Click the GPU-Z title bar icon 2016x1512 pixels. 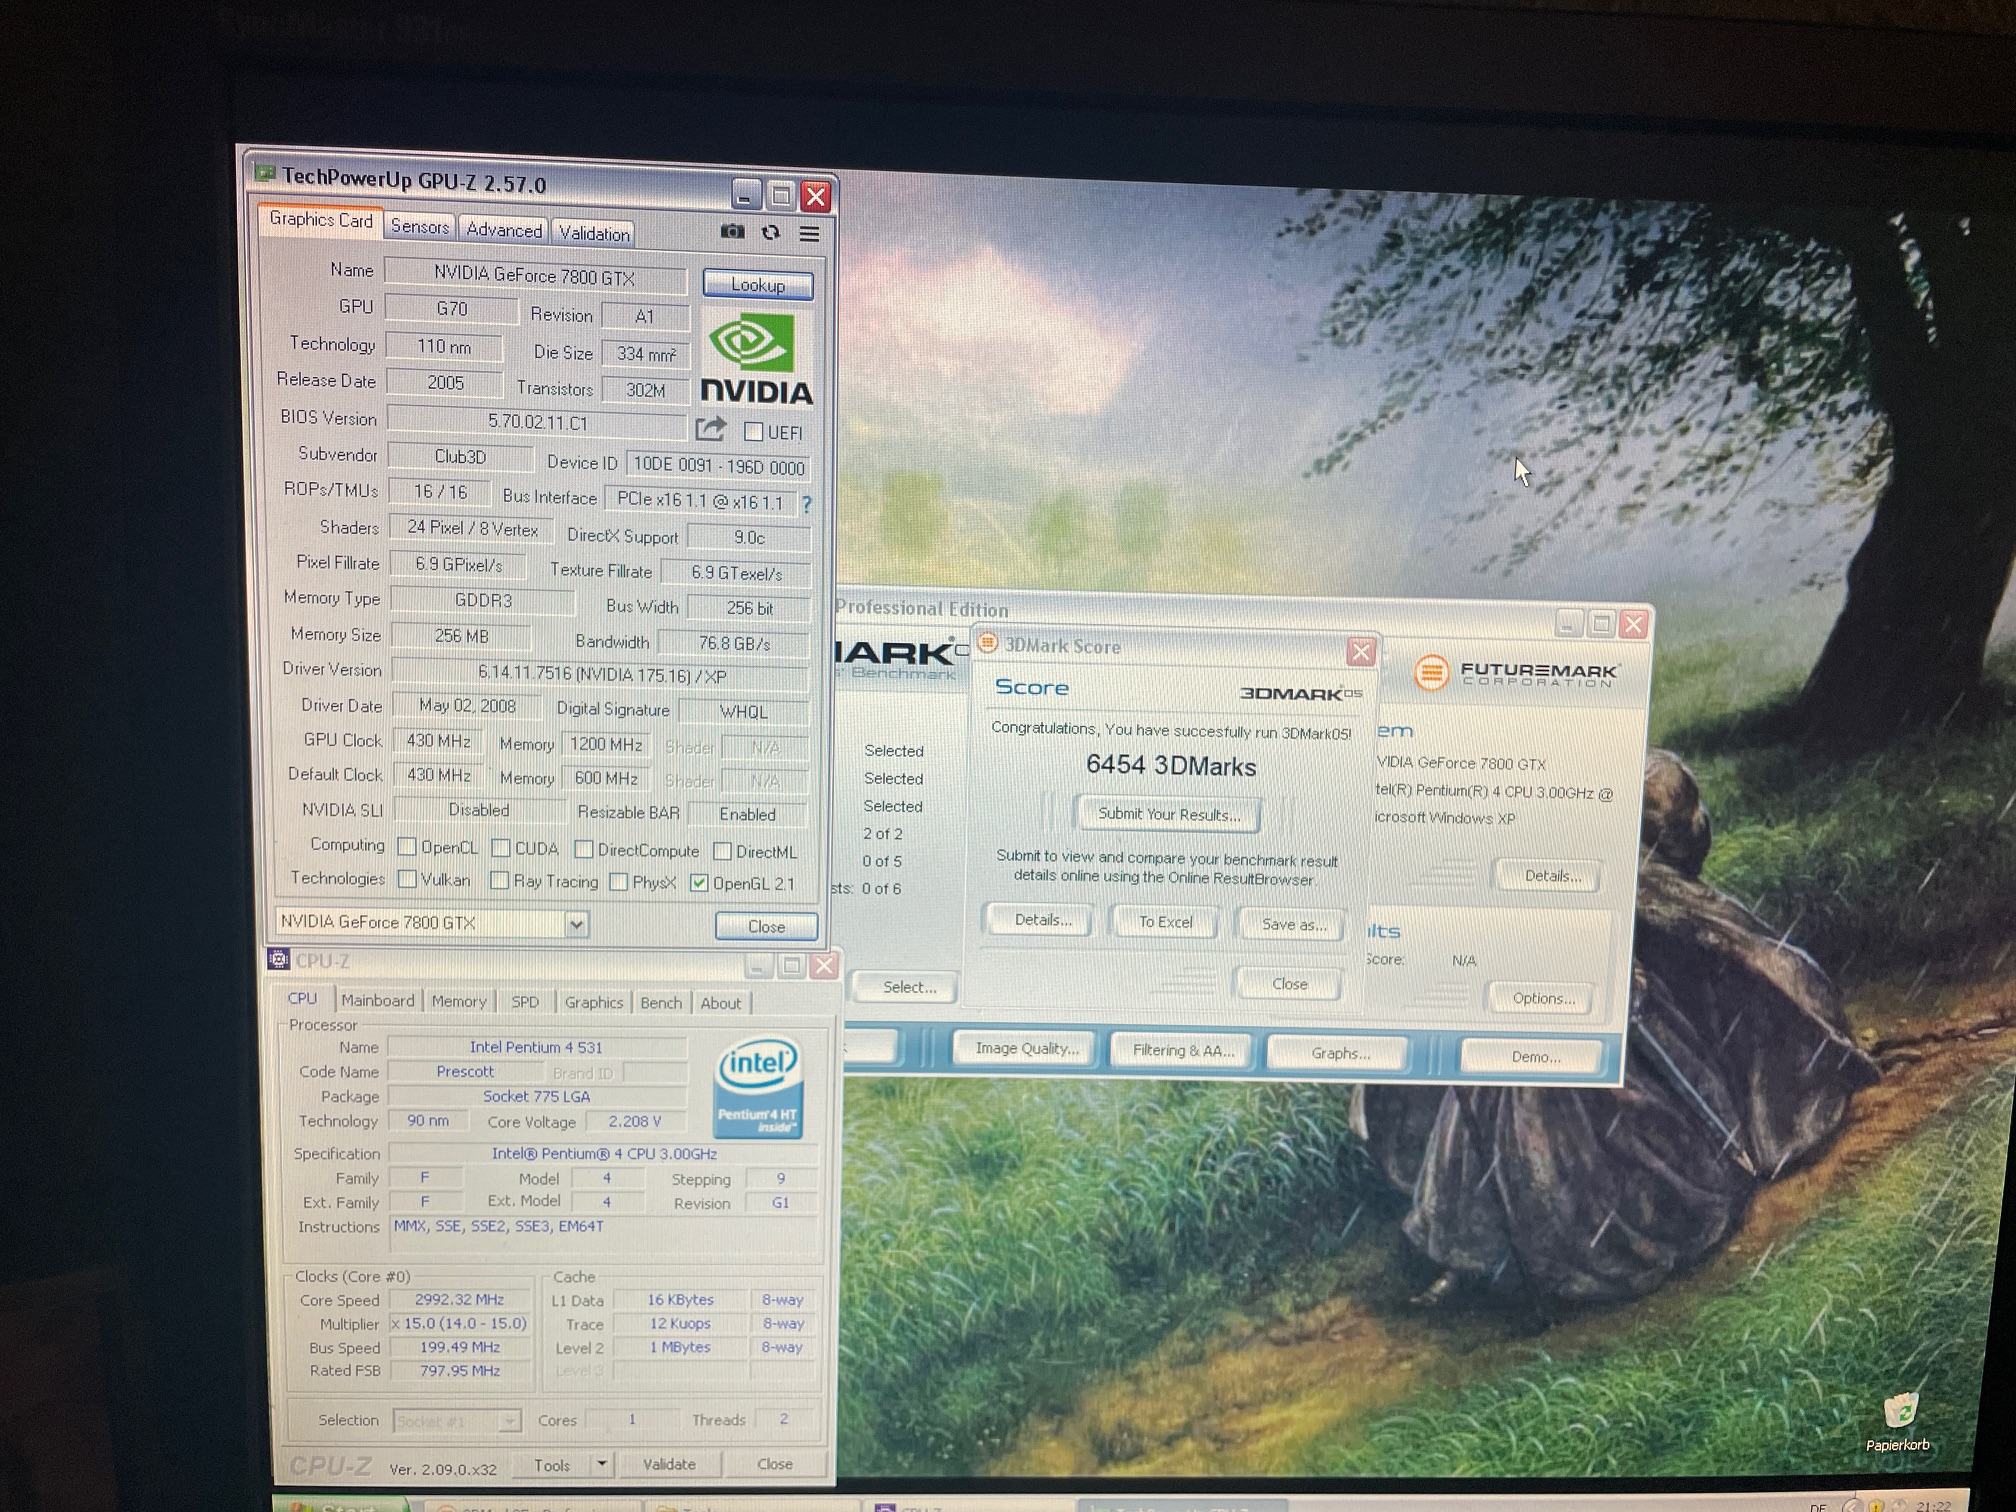click(265, 174)
